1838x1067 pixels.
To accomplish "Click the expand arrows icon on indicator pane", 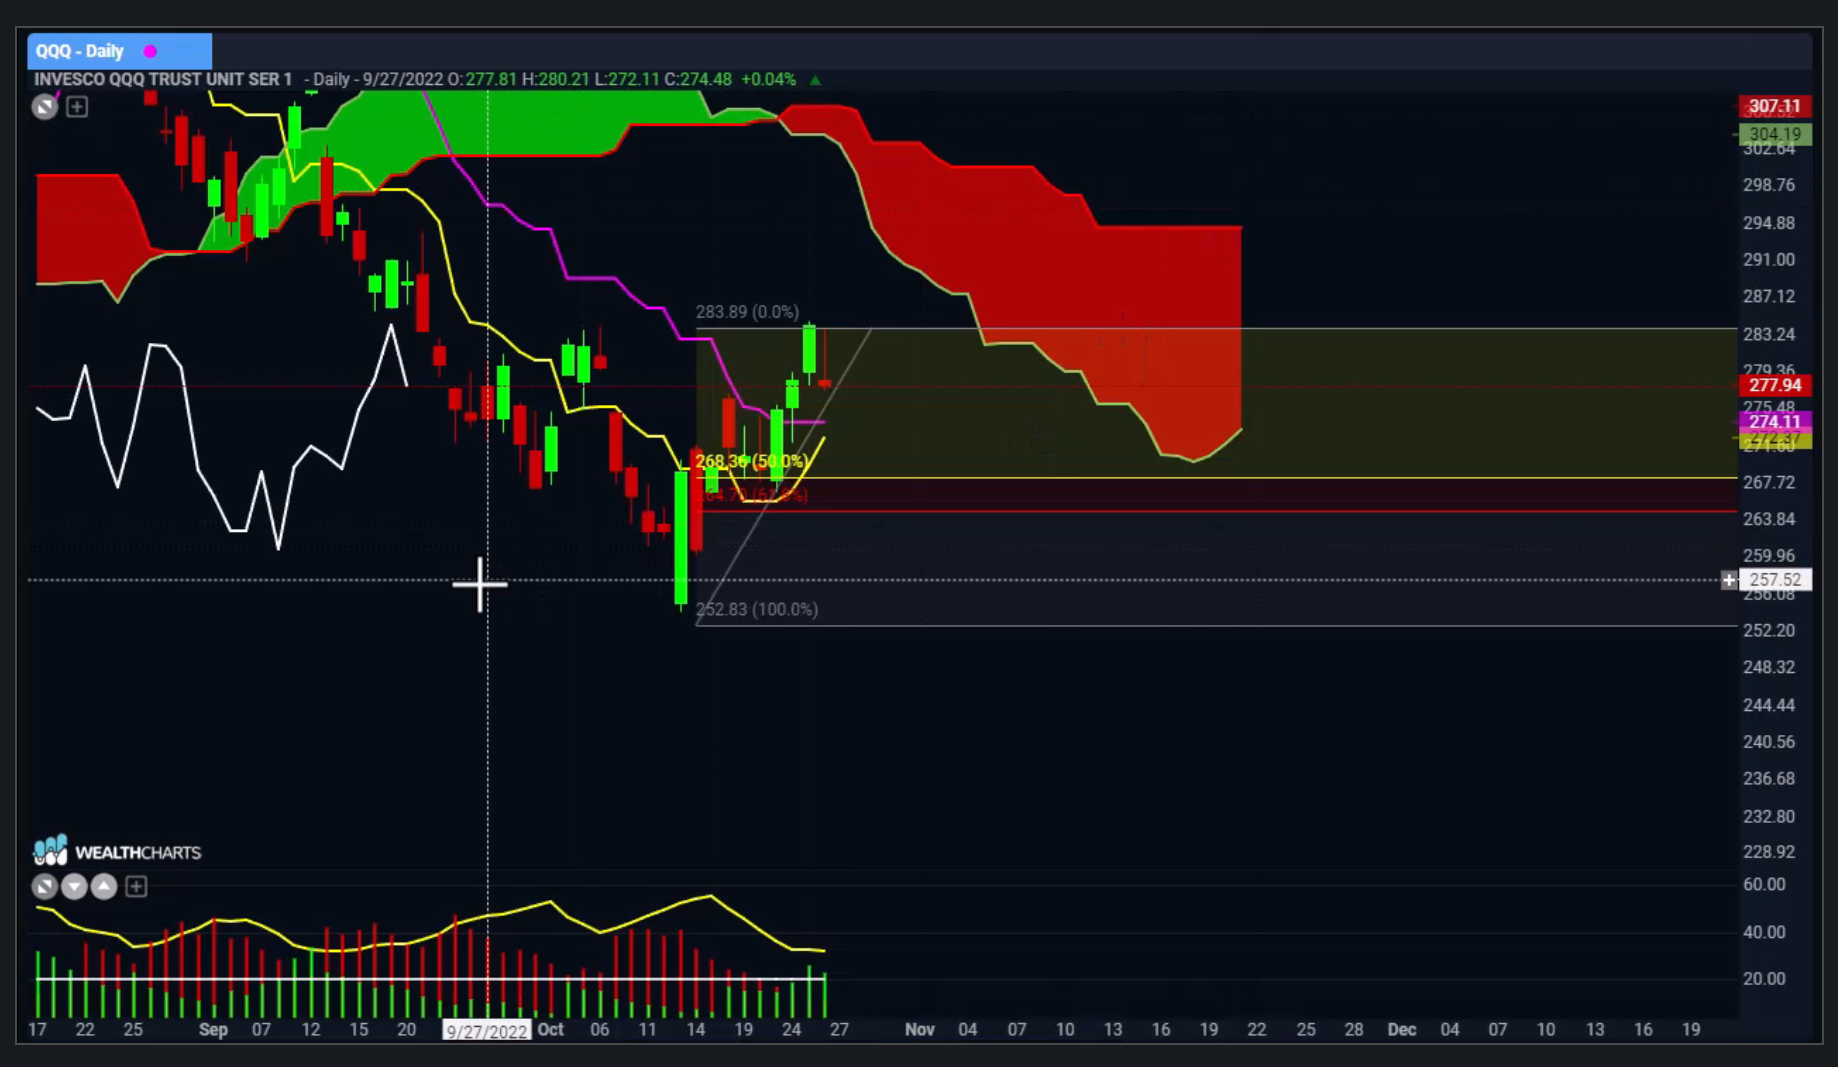I will click(x=45, y=887).
